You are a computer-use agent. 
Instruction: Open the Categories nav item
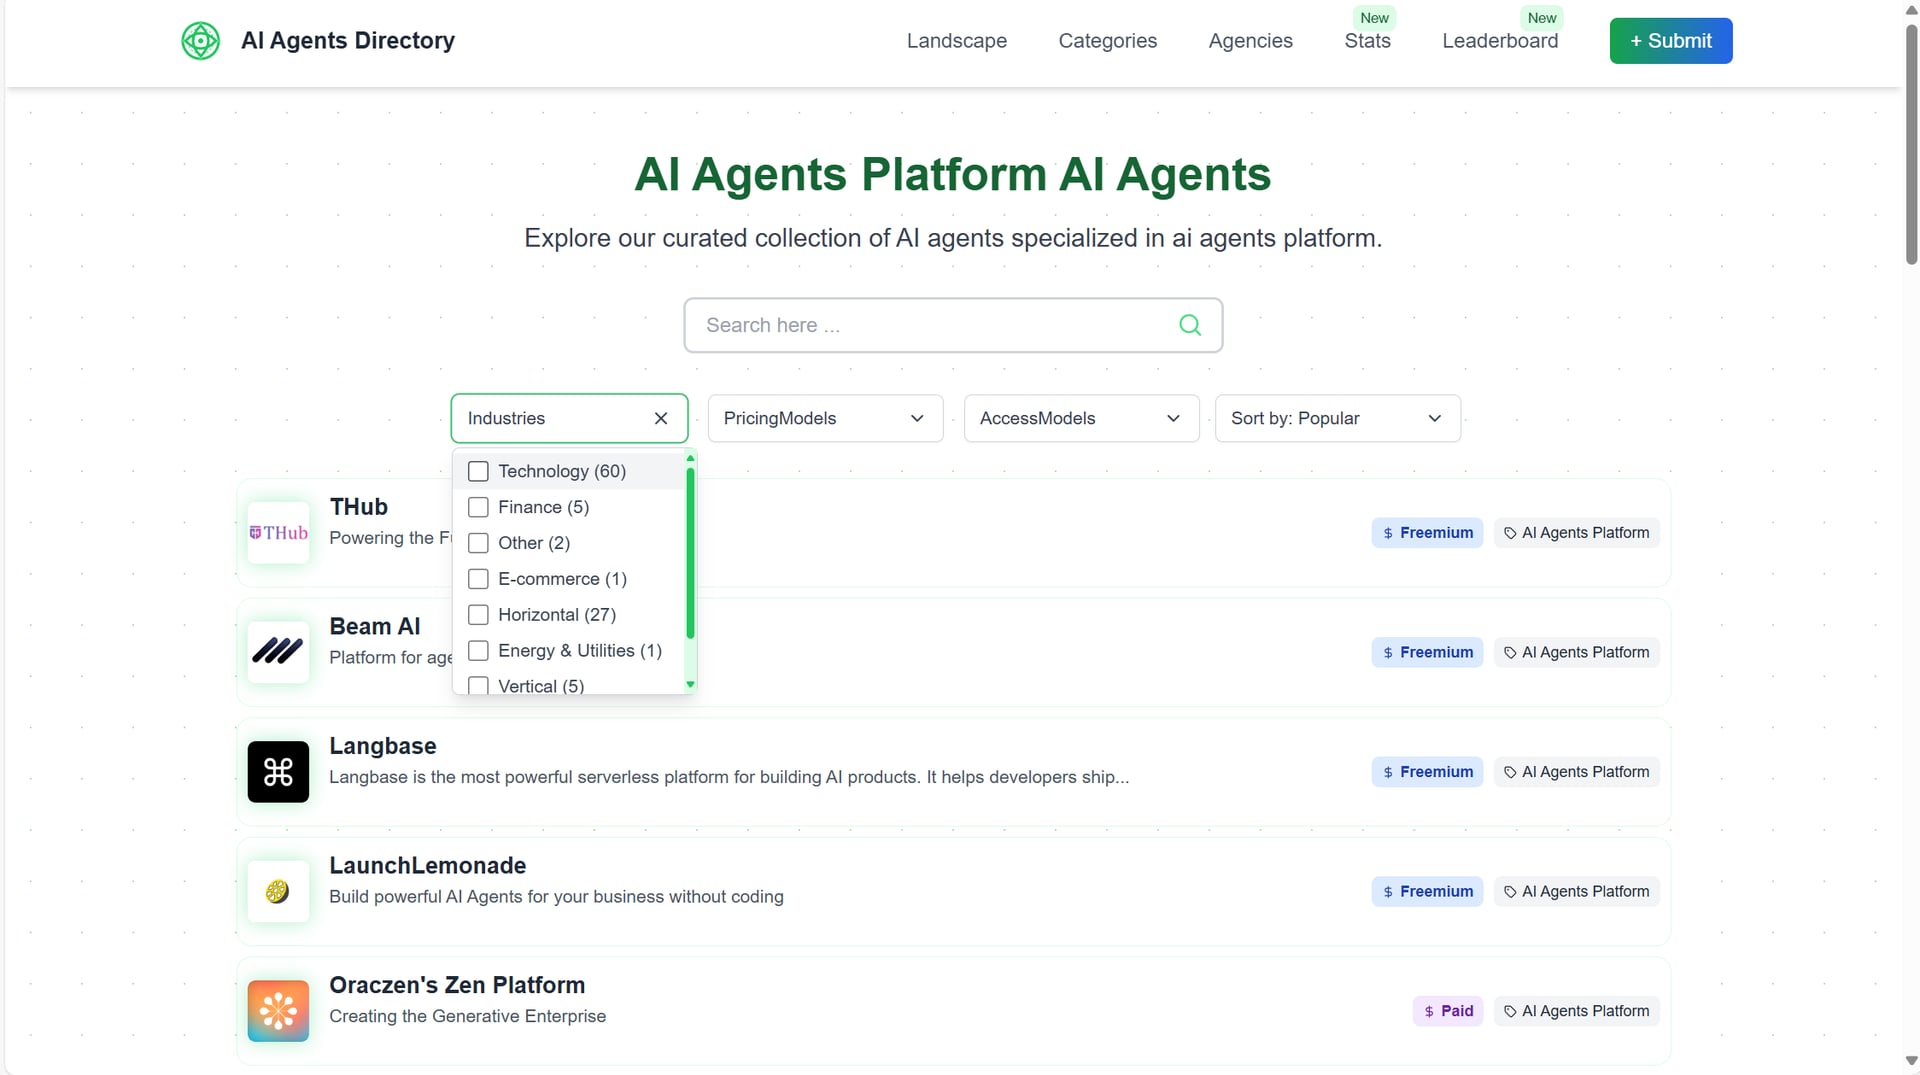[1108, 41]
